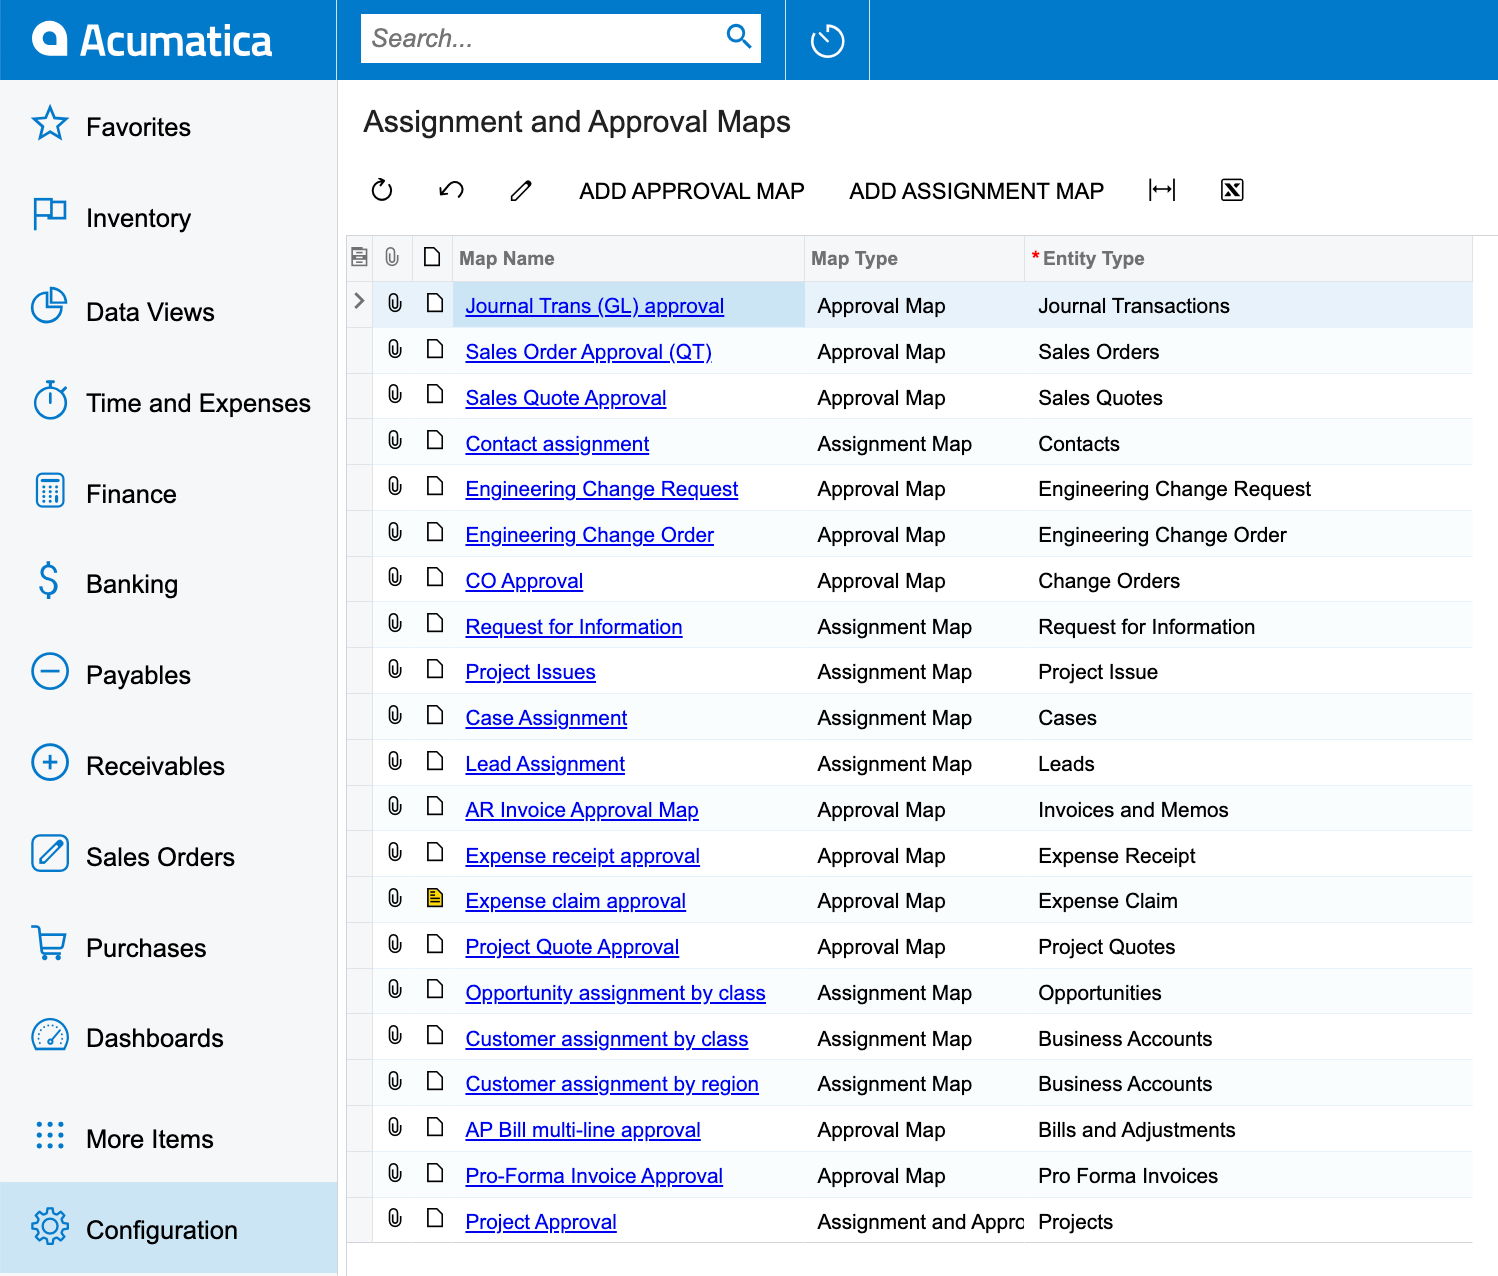Select 'Assignment Map' type in Contact assignment row
1498x1276 pixels.
[x=914, y=444]
